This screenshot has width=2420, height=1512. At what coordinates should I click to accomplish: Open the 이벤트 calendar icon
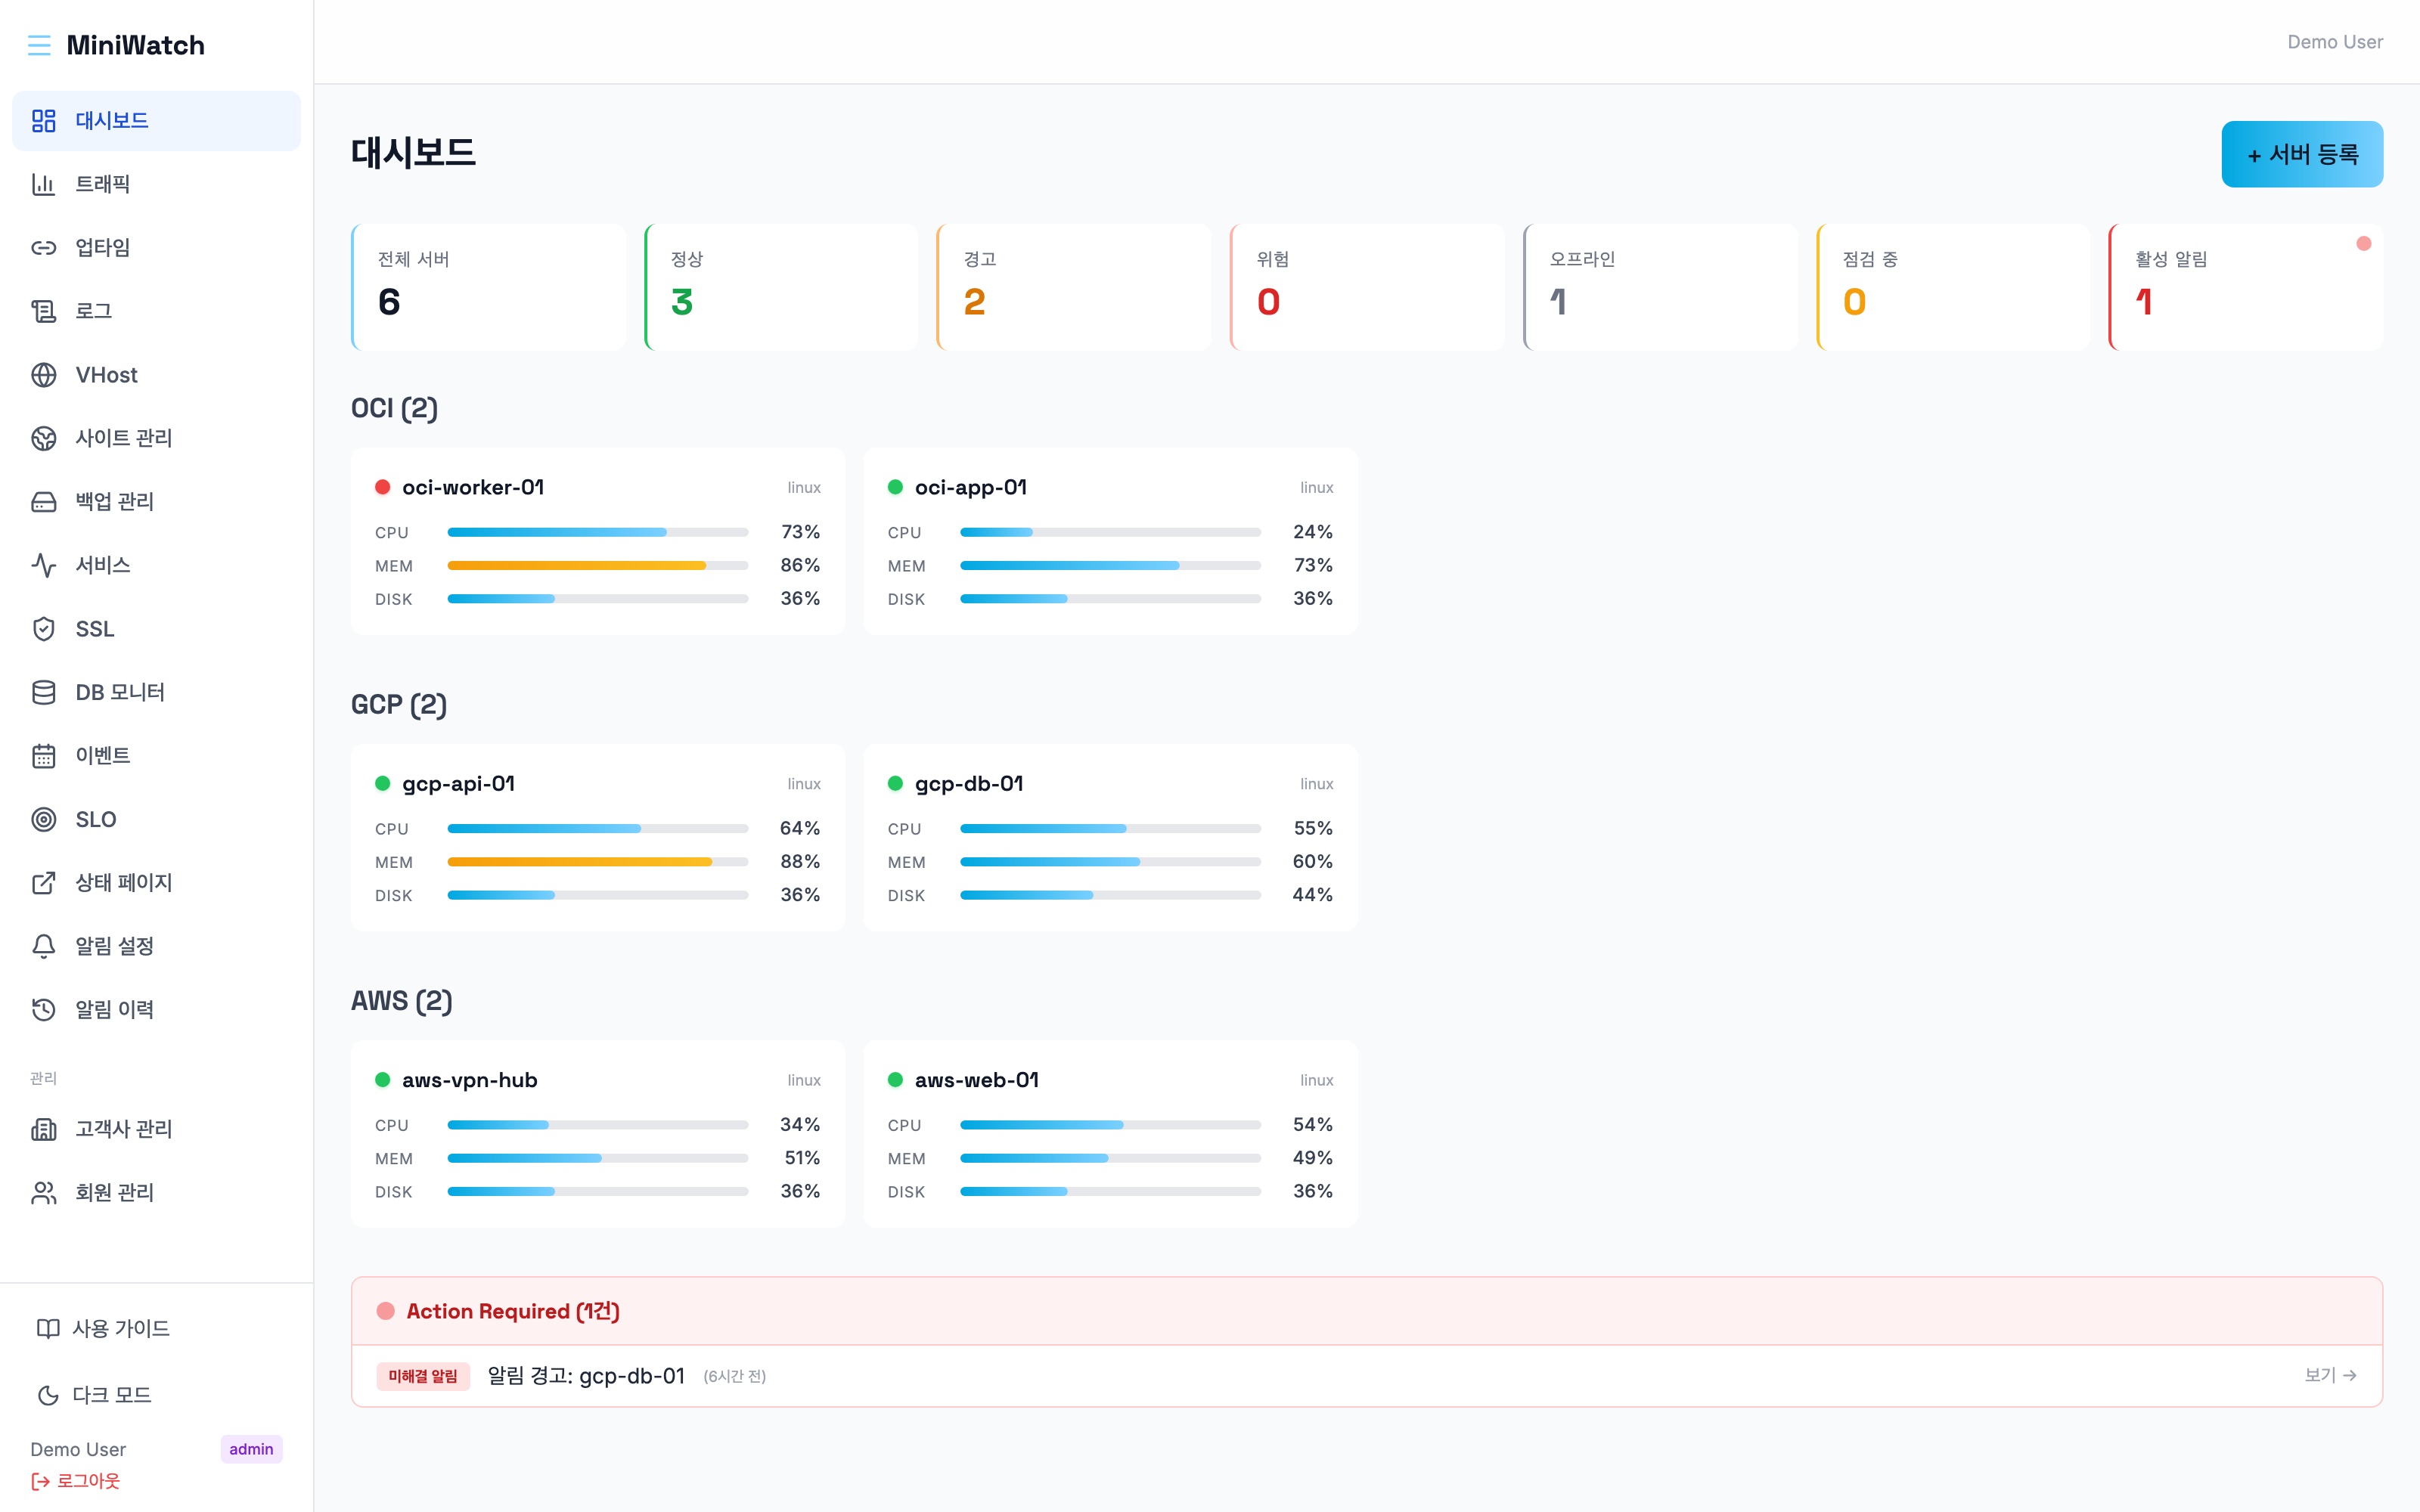[44, 756]
